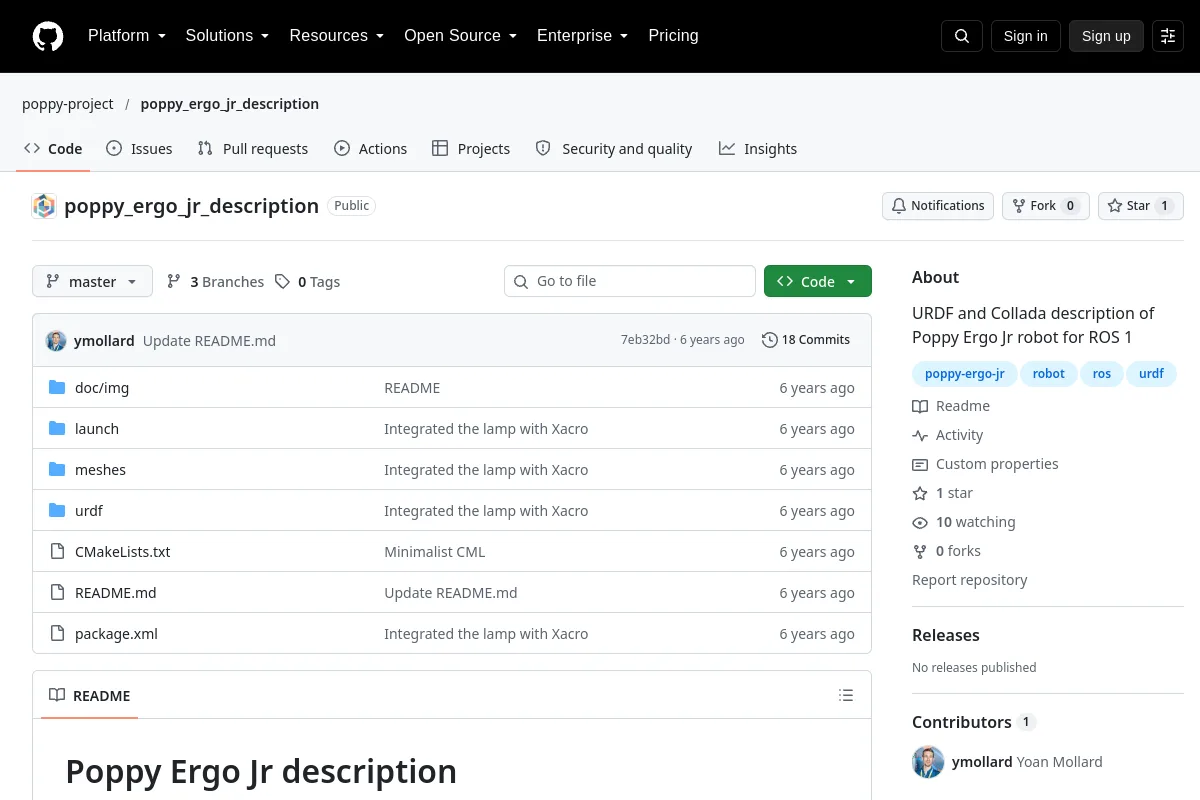Open the README outline list icon
1200x800 pixels.
pos(846,695)
